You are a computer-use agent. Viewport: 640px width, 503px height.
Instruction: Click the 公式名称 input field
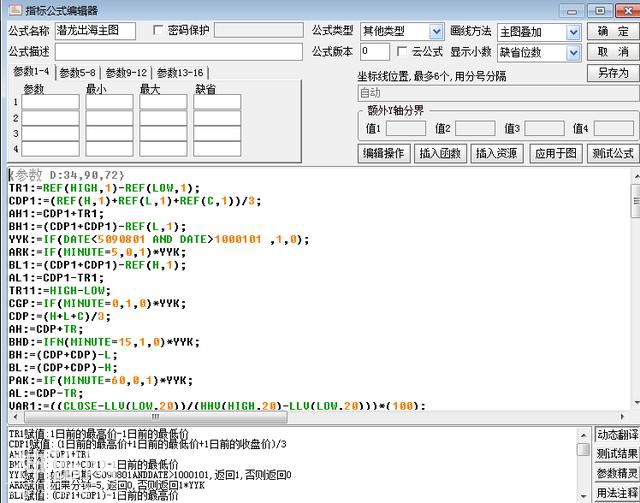[95, 31]
